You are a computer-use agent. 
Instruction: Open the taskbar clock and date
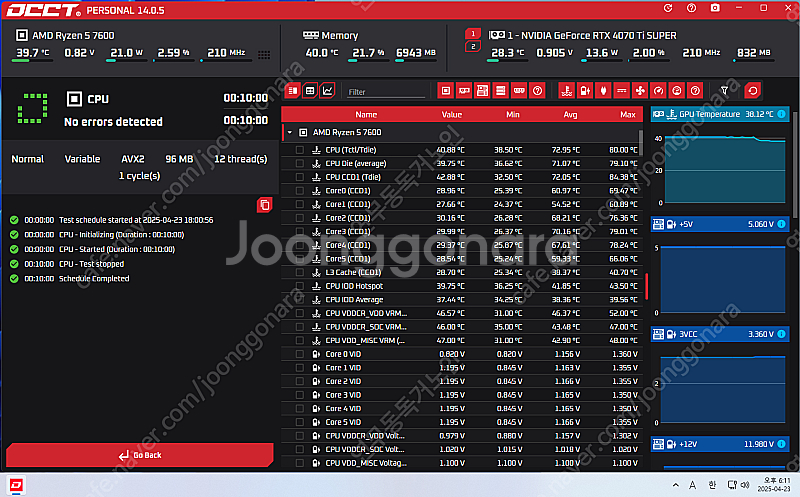[774, 484]
